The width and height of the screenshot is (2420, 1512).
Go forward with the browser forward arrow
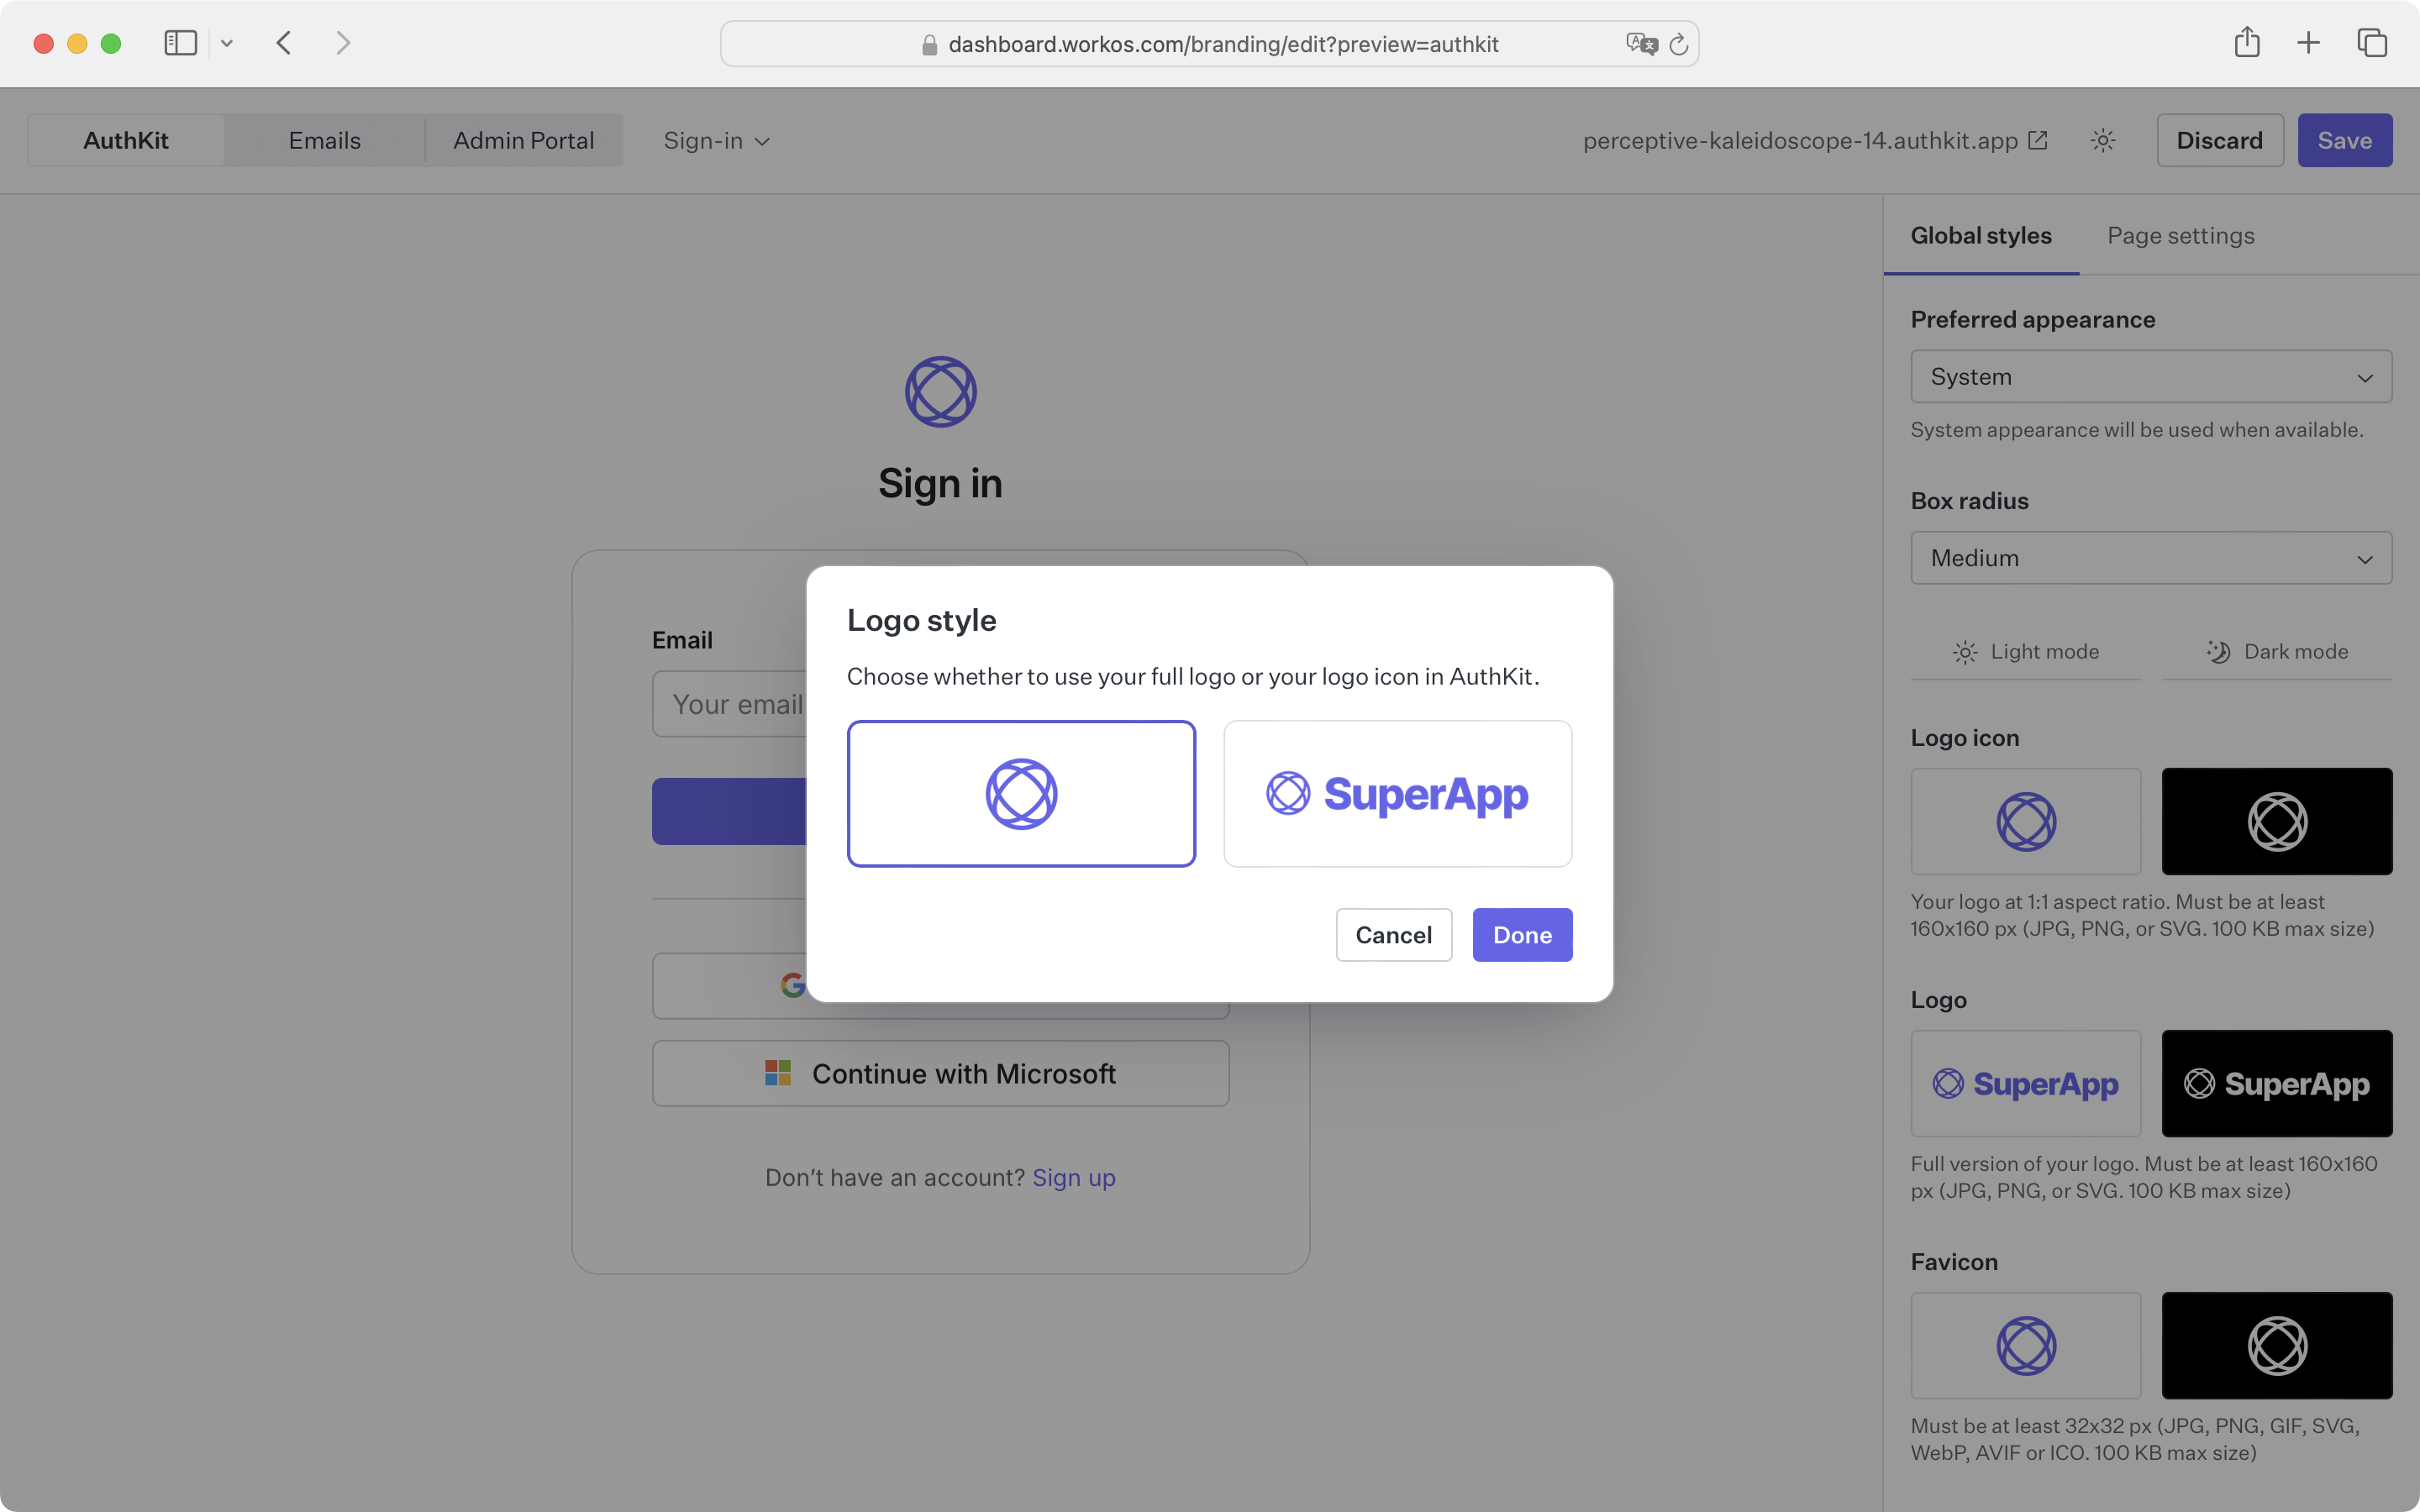pyautogui.click(x=343, y=43)
